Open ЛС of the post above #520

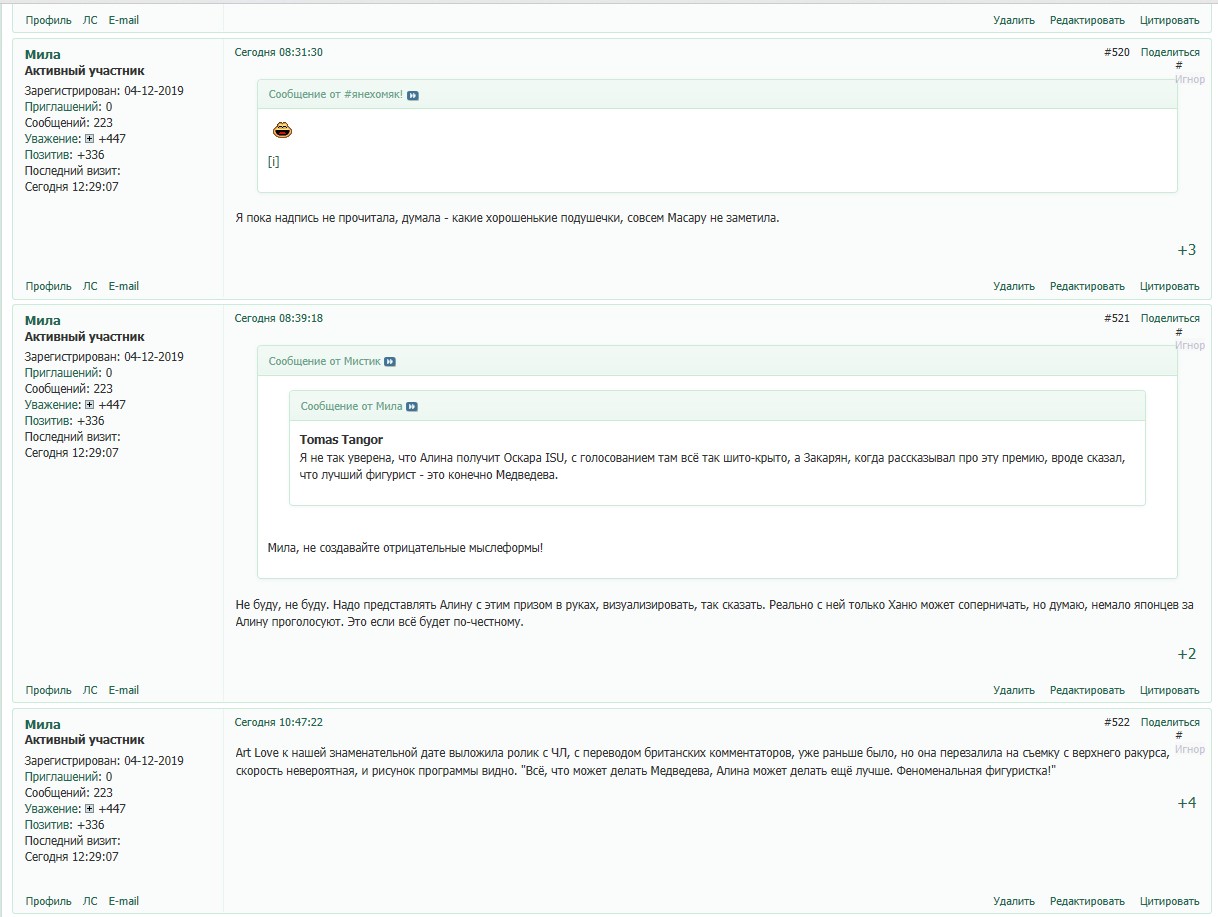[90, 20]
